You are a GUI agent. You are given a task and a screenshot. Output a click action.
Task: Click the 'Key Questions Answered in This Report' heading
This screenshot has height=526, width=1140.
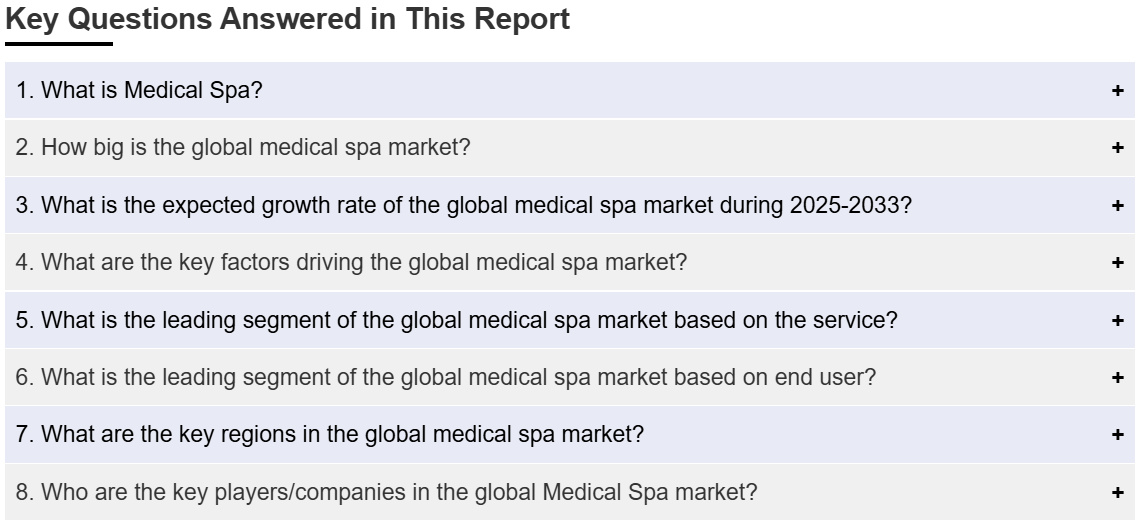(287, 20)
